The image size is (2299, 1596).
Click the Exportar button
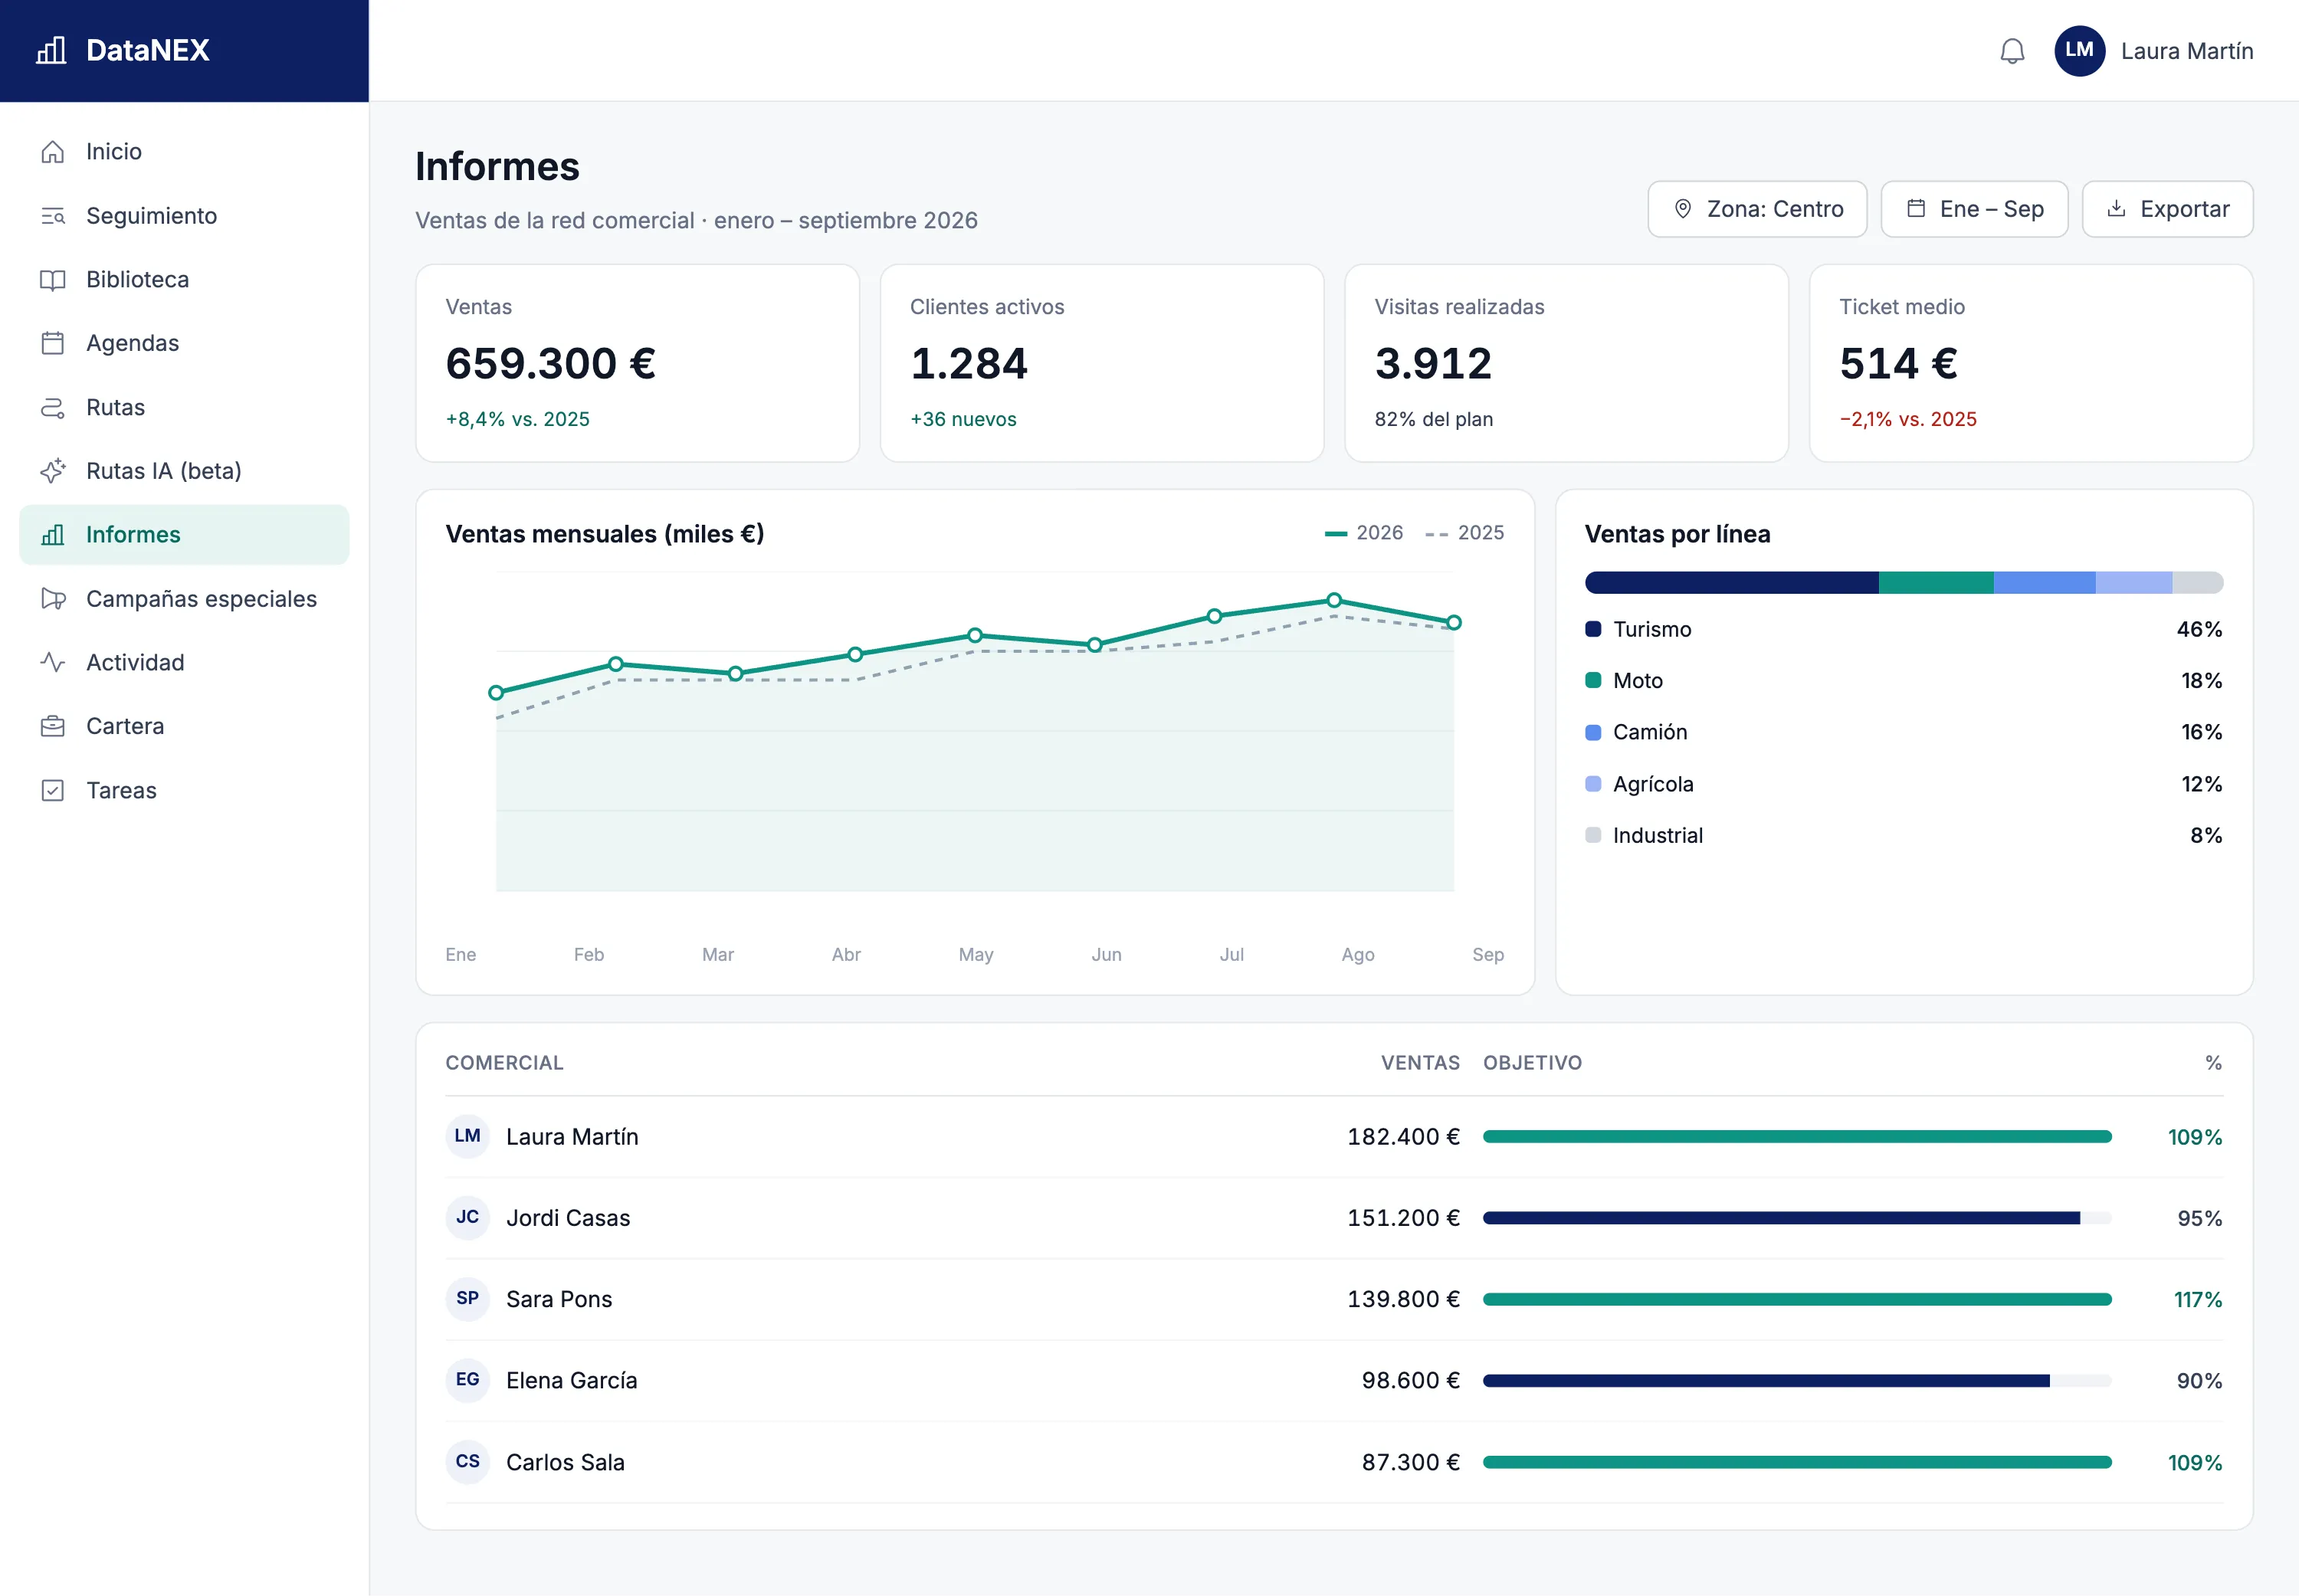[2167, 209]
